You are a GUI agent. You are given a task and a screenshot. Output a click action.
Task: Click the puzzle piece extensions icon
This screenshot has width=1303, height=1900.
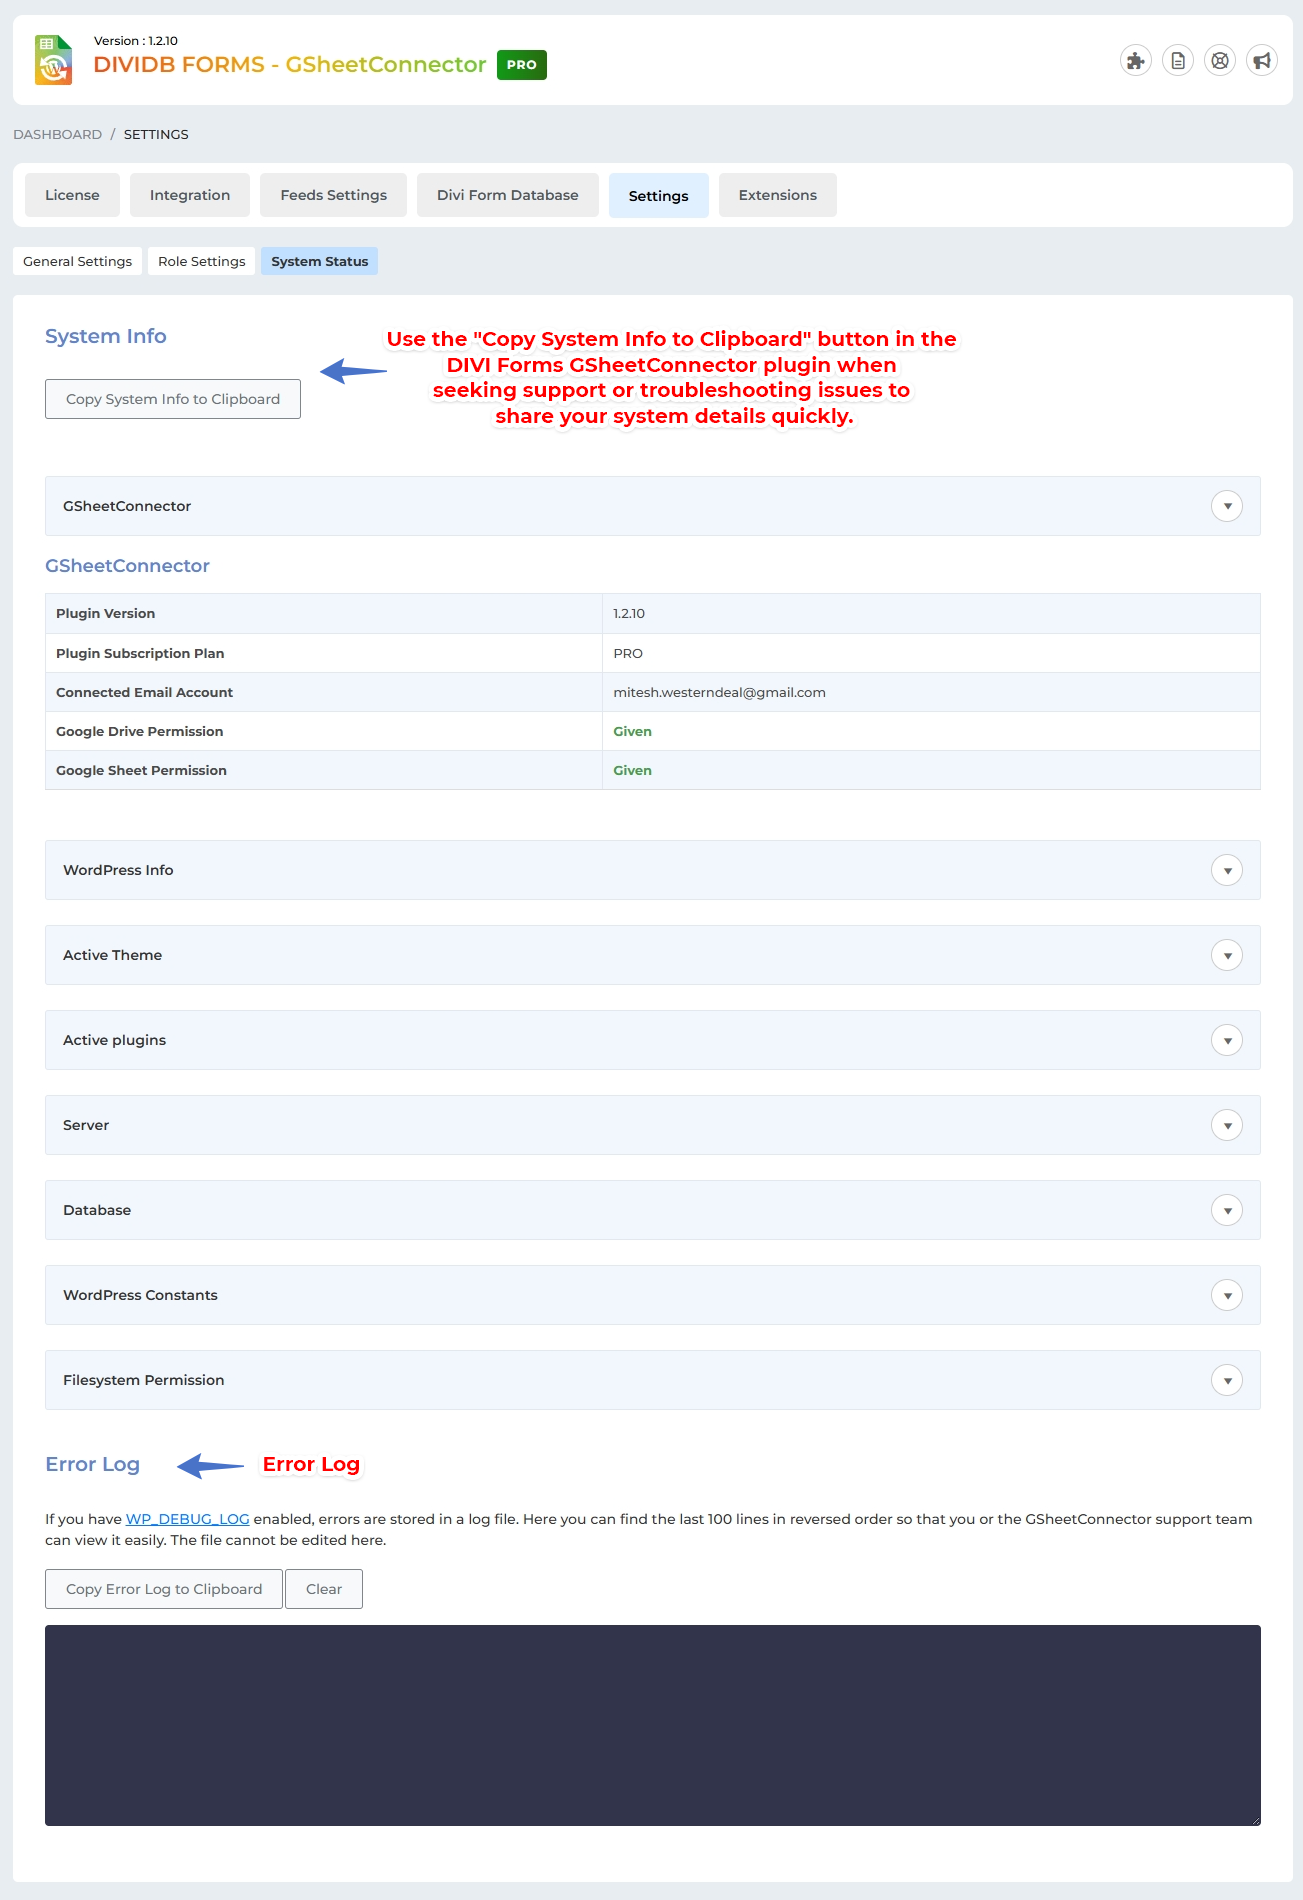(x=1135, y=61)
